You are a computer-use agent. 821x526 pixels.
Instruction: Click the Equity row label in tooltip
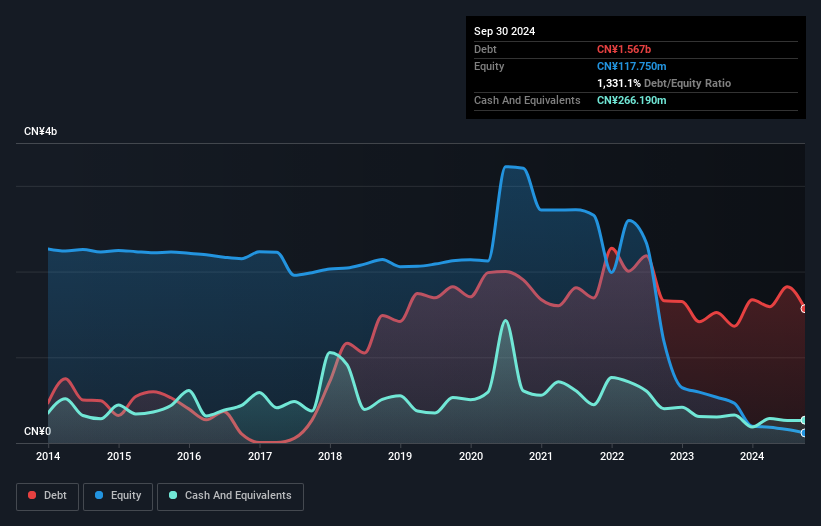tap(489, 66)
